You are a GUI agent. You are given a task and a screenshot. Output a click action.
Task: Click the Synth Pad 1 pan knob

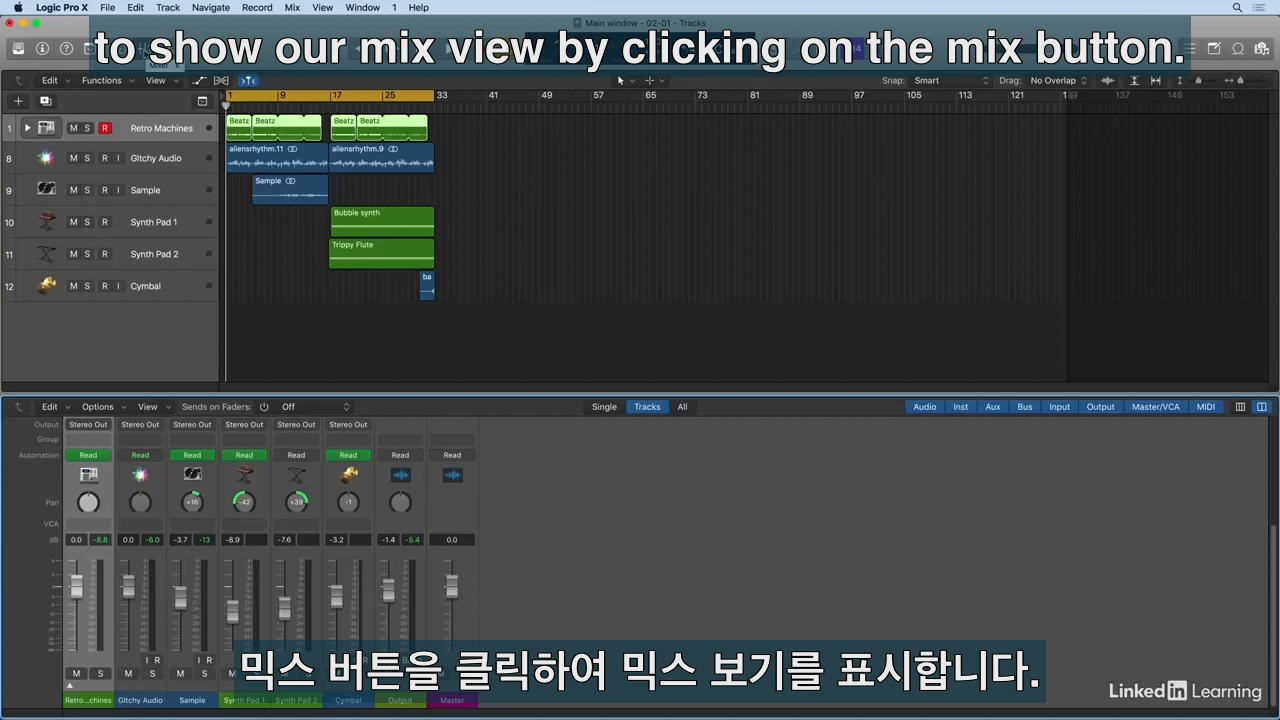point(244,502)
